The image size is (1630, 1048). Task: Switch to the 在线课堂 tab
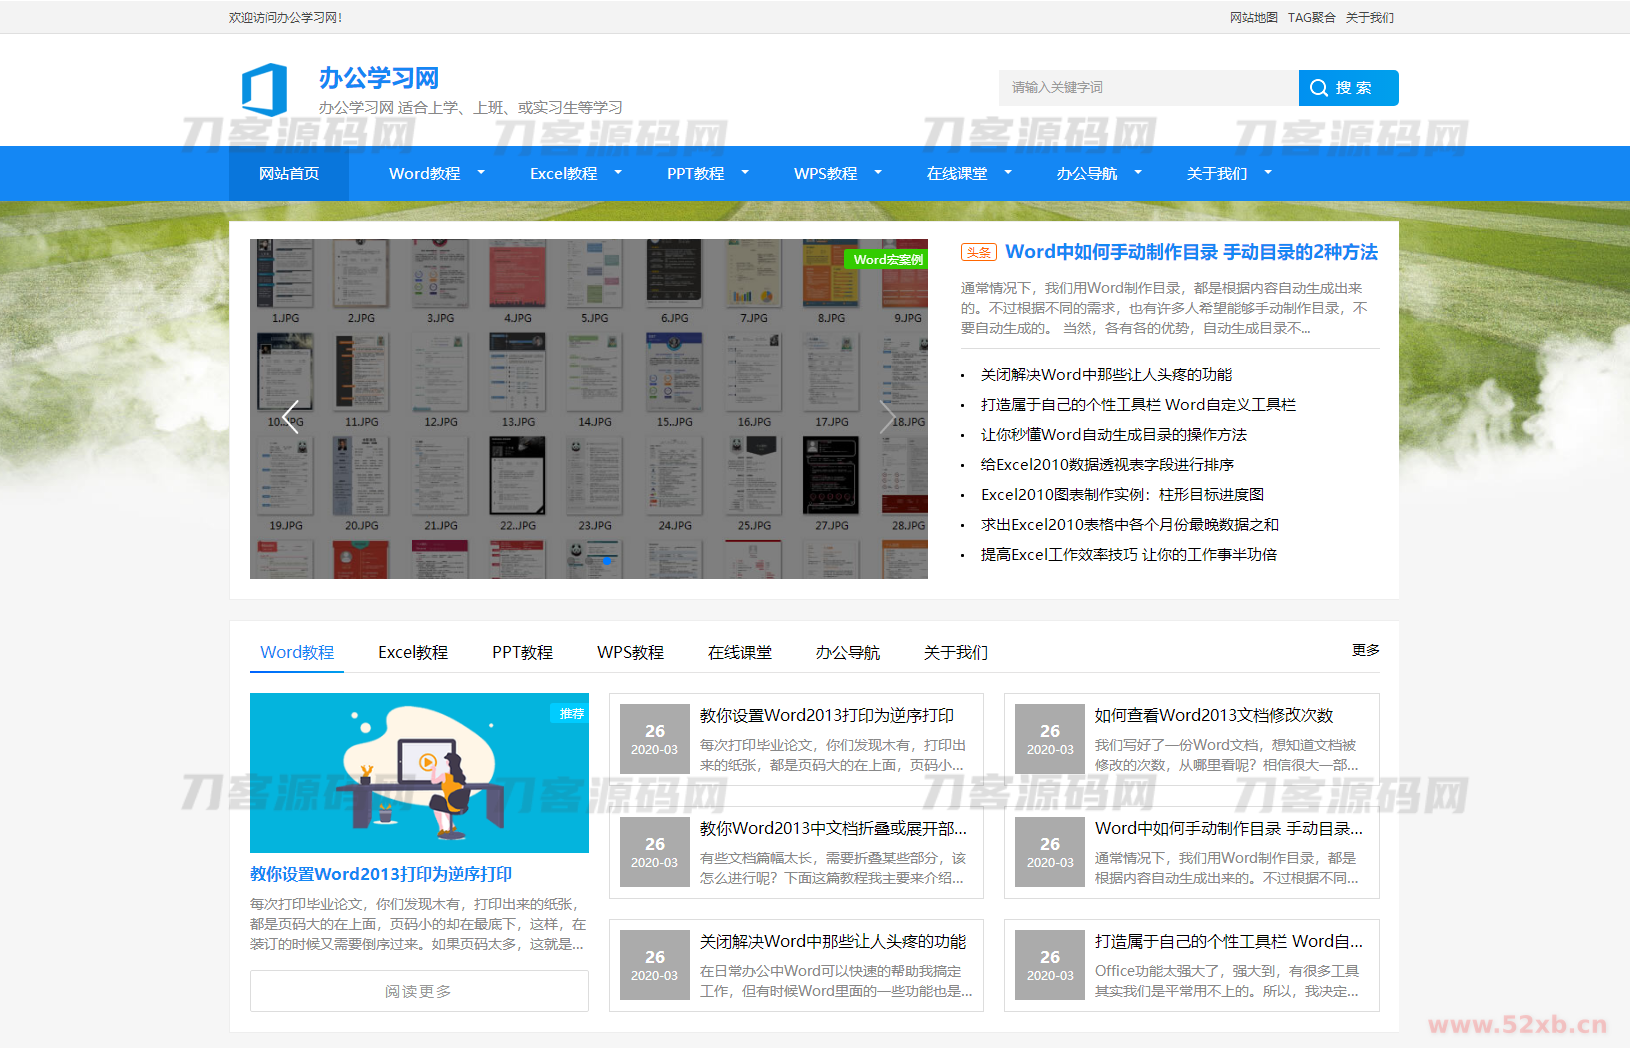click(x=739, y=652)
